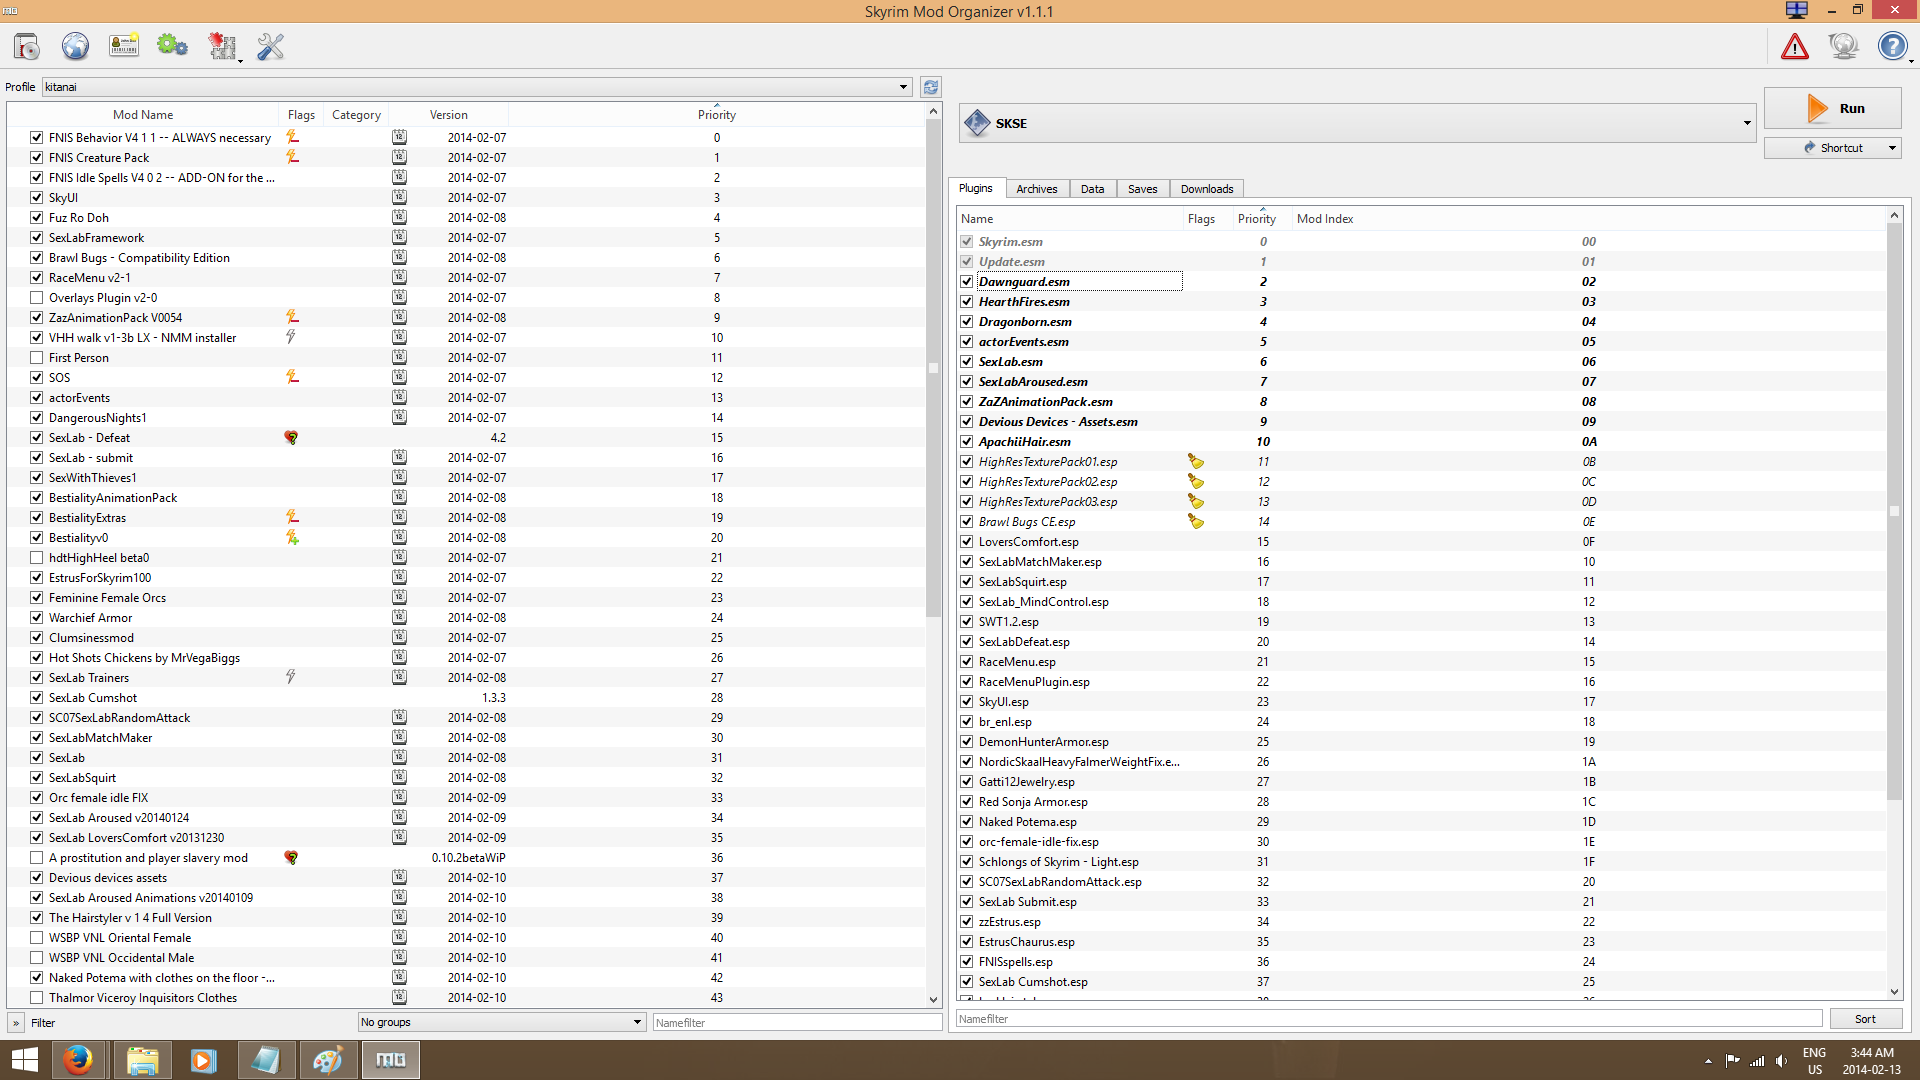Select the Skyrim.esm plugin row
This screenshot has width=1920, height=1080.
click(1420, 242)
